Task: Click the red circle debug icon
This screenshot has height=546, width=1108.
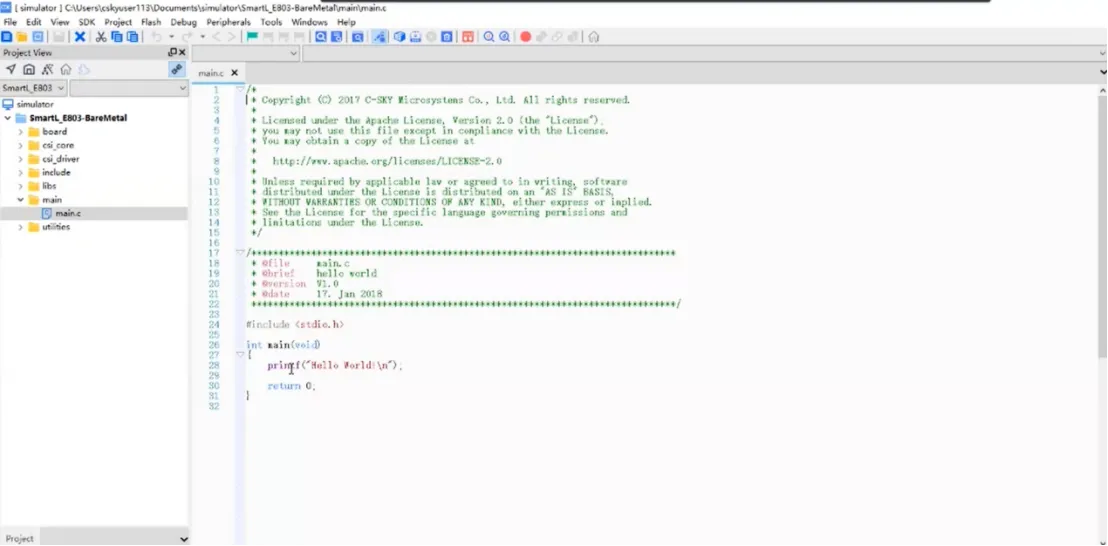Action: (526, 37)
